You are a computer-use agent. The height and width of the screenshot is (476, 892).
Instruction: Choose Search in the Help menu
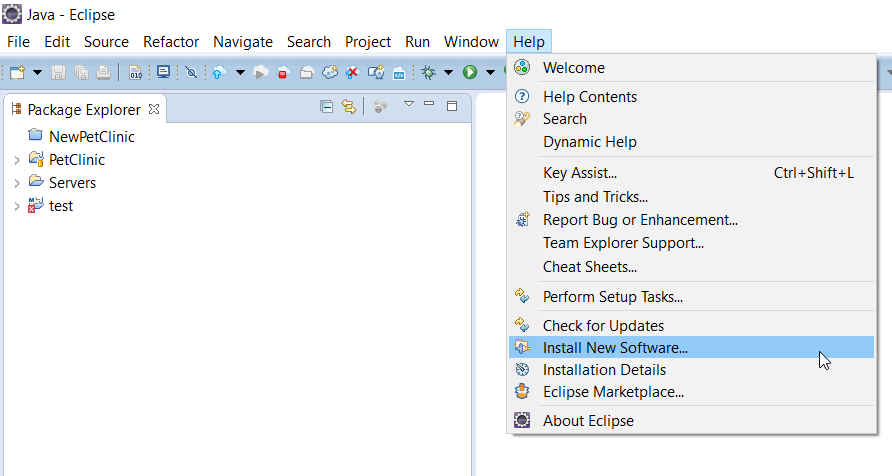tap(691, 119)
